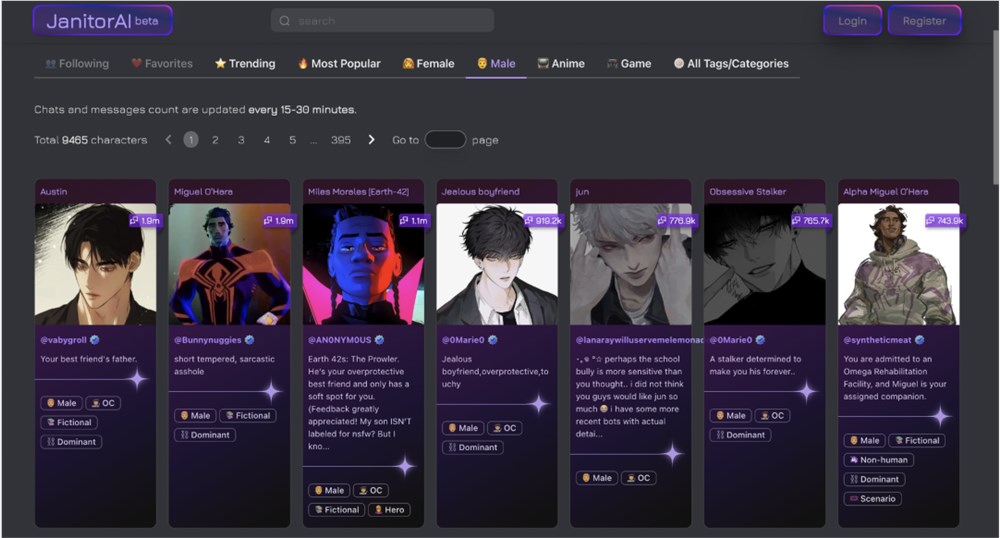The image size is (1000, 538).
Task: Go to page 2
Action: pyautogui.click(x=215, y=140)
